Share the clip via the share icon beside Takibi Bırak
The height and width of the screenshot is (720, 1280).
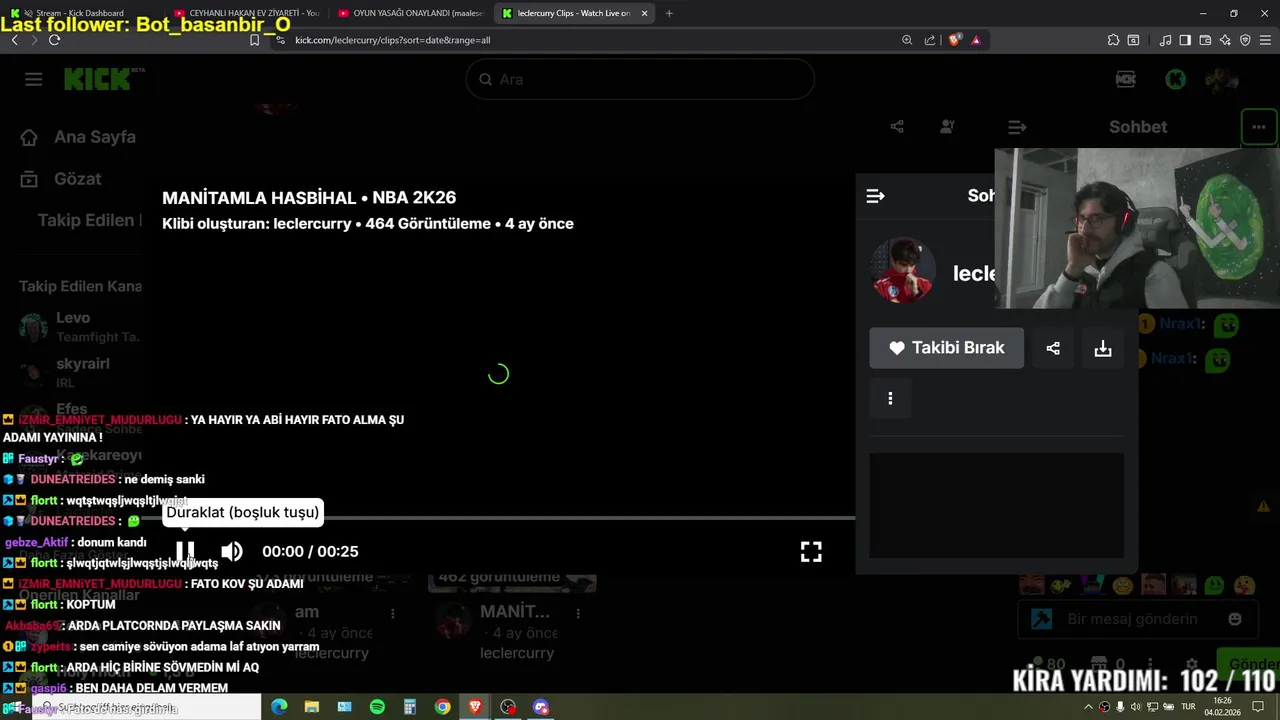1053,348
